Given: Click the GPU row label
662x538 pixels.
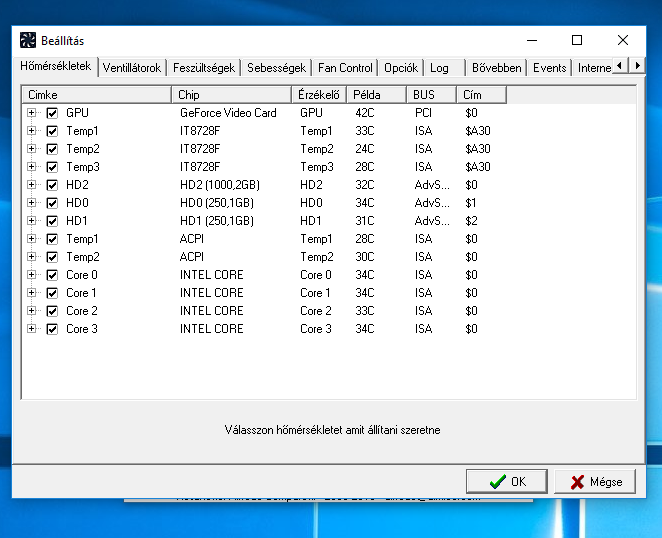Looking at the screenshot, I should click(77, 113).
